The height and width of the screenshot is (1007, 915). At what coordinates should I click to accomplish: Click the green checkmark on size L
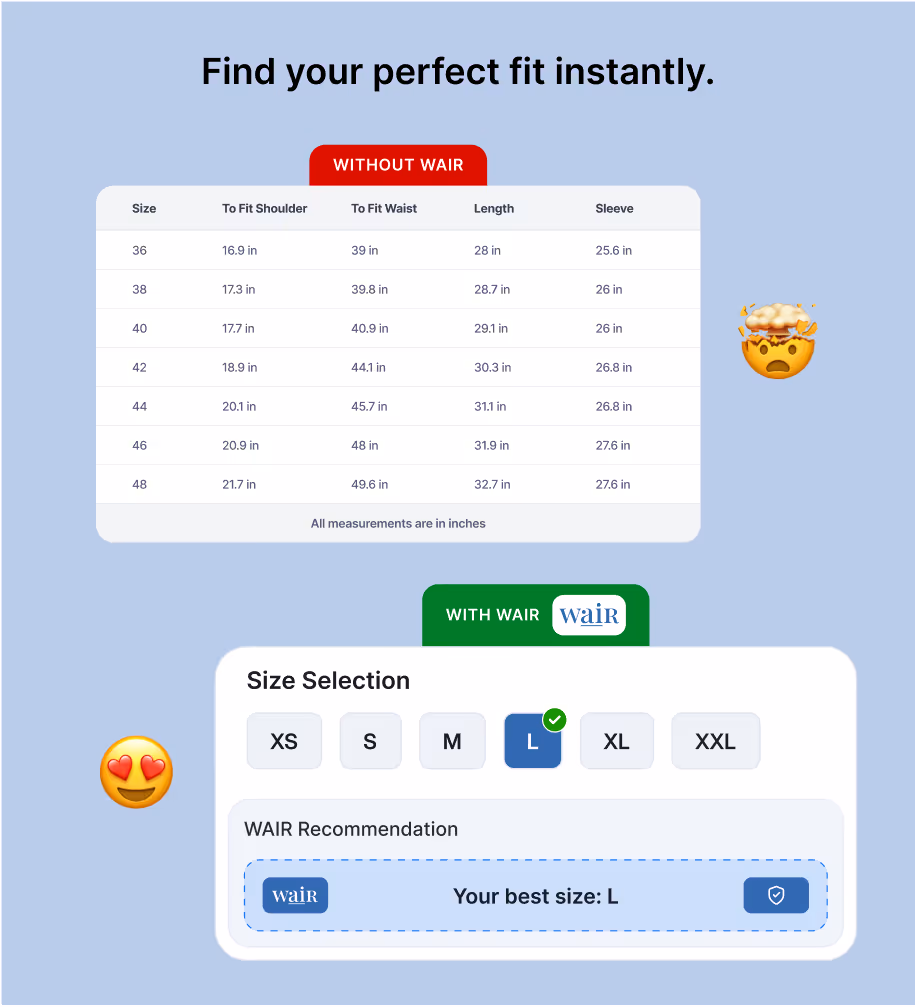pos(555,719)
